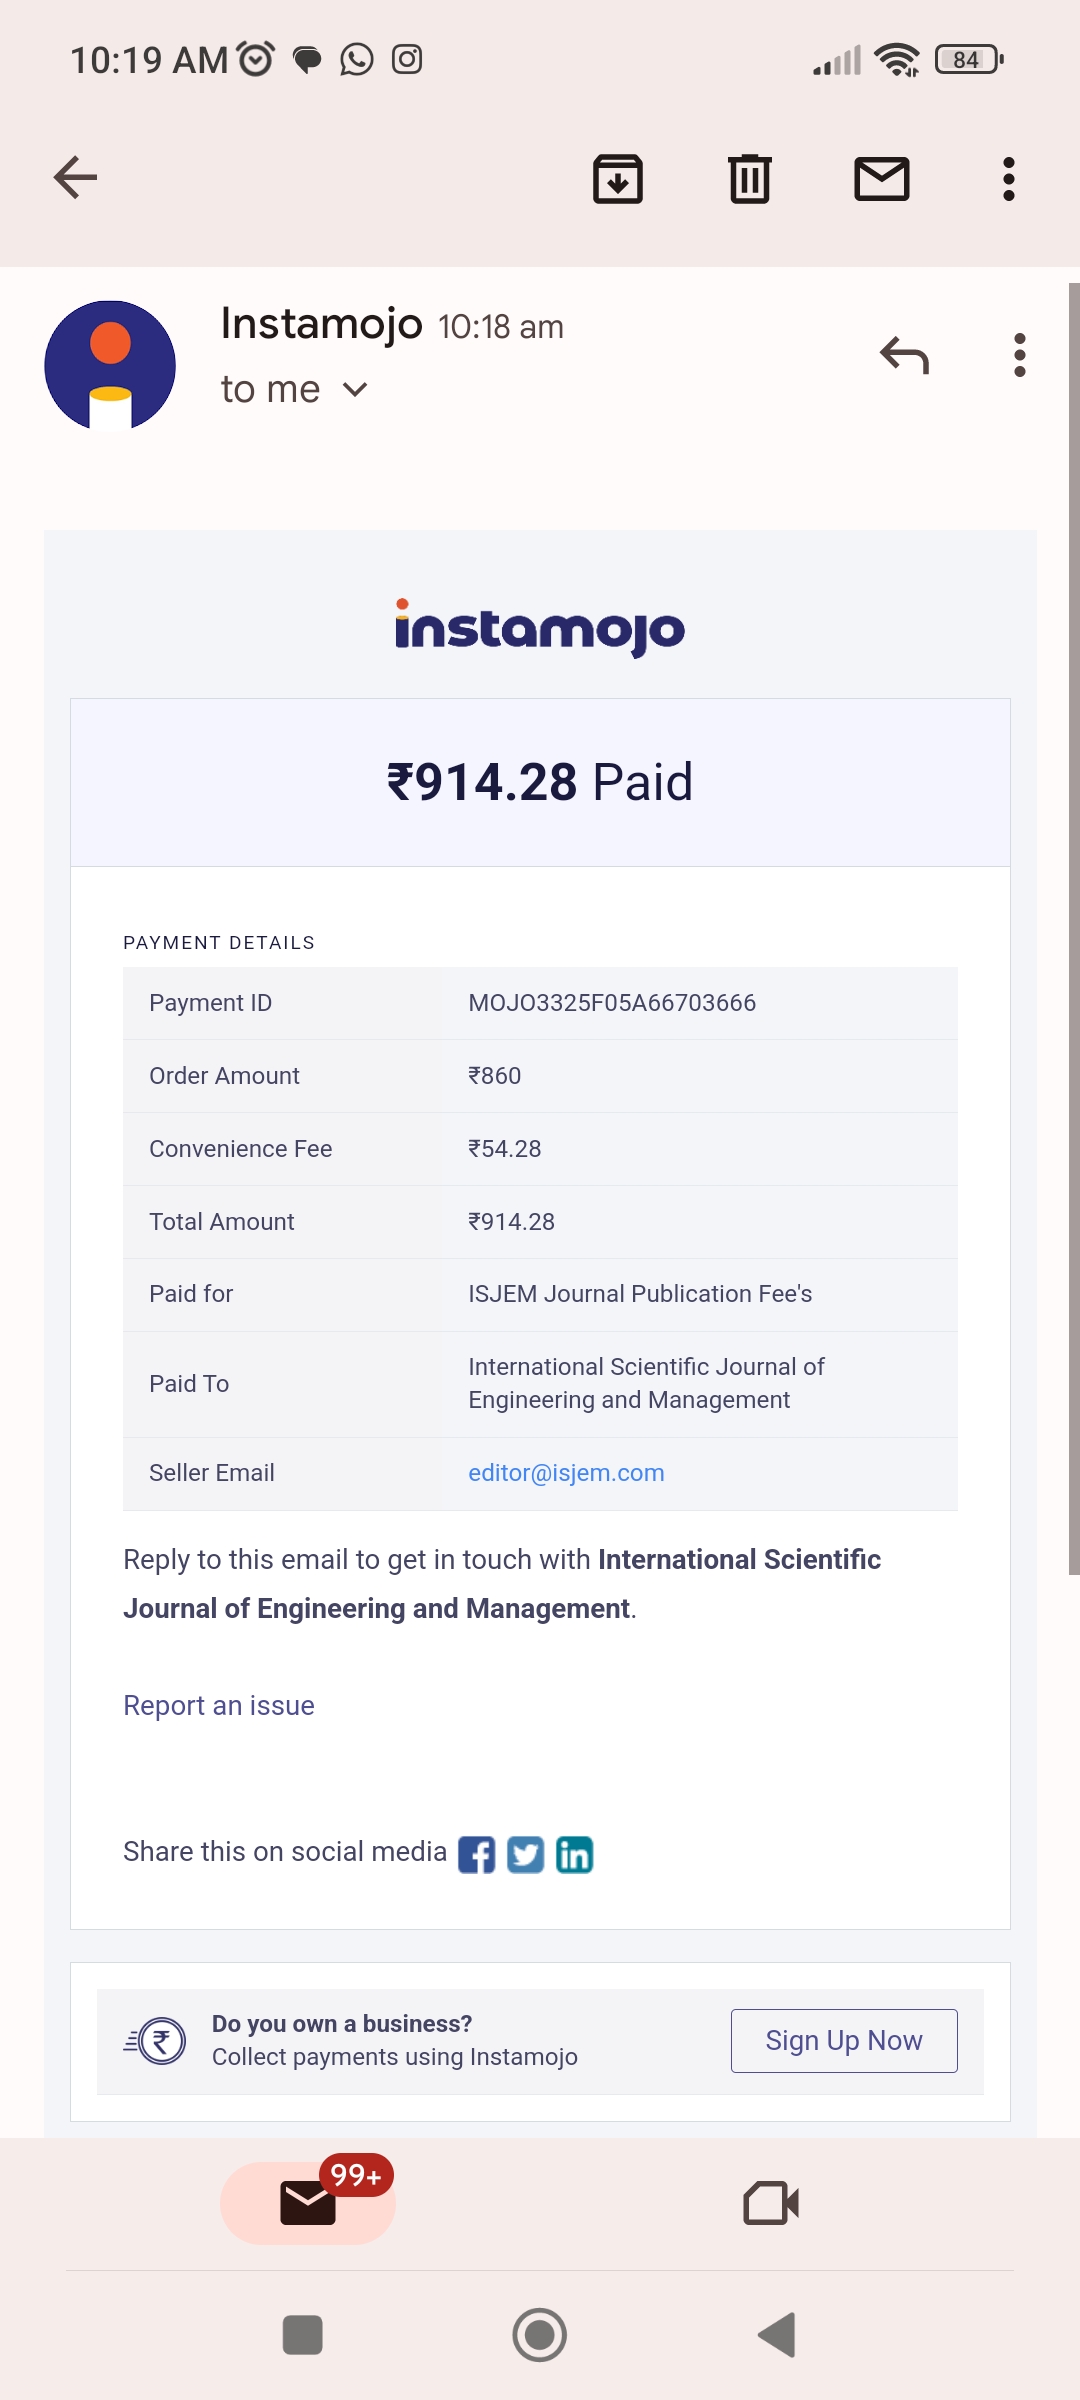Tap the Android home button
Screen dimensions: 1080x2400
[x=539, y=2335]
